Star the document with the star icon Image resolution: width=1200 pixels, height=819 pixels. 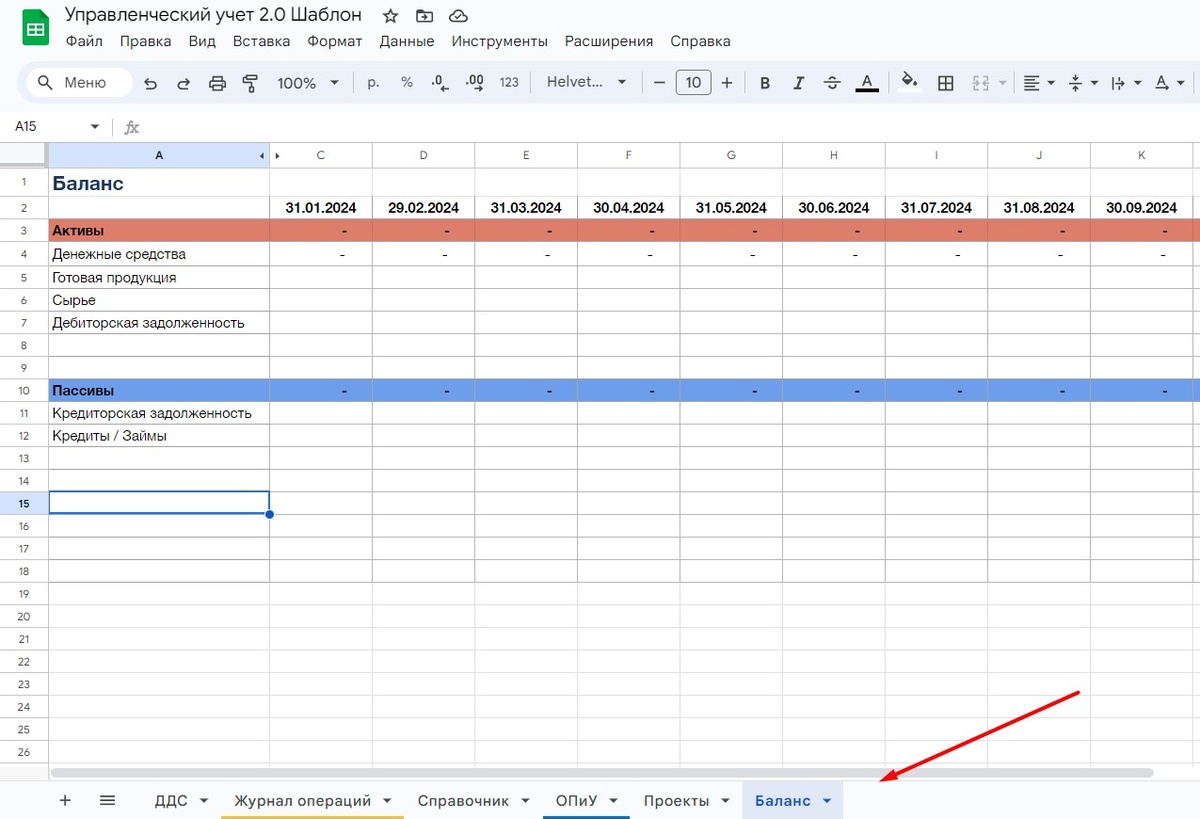[x=391, y=16]
